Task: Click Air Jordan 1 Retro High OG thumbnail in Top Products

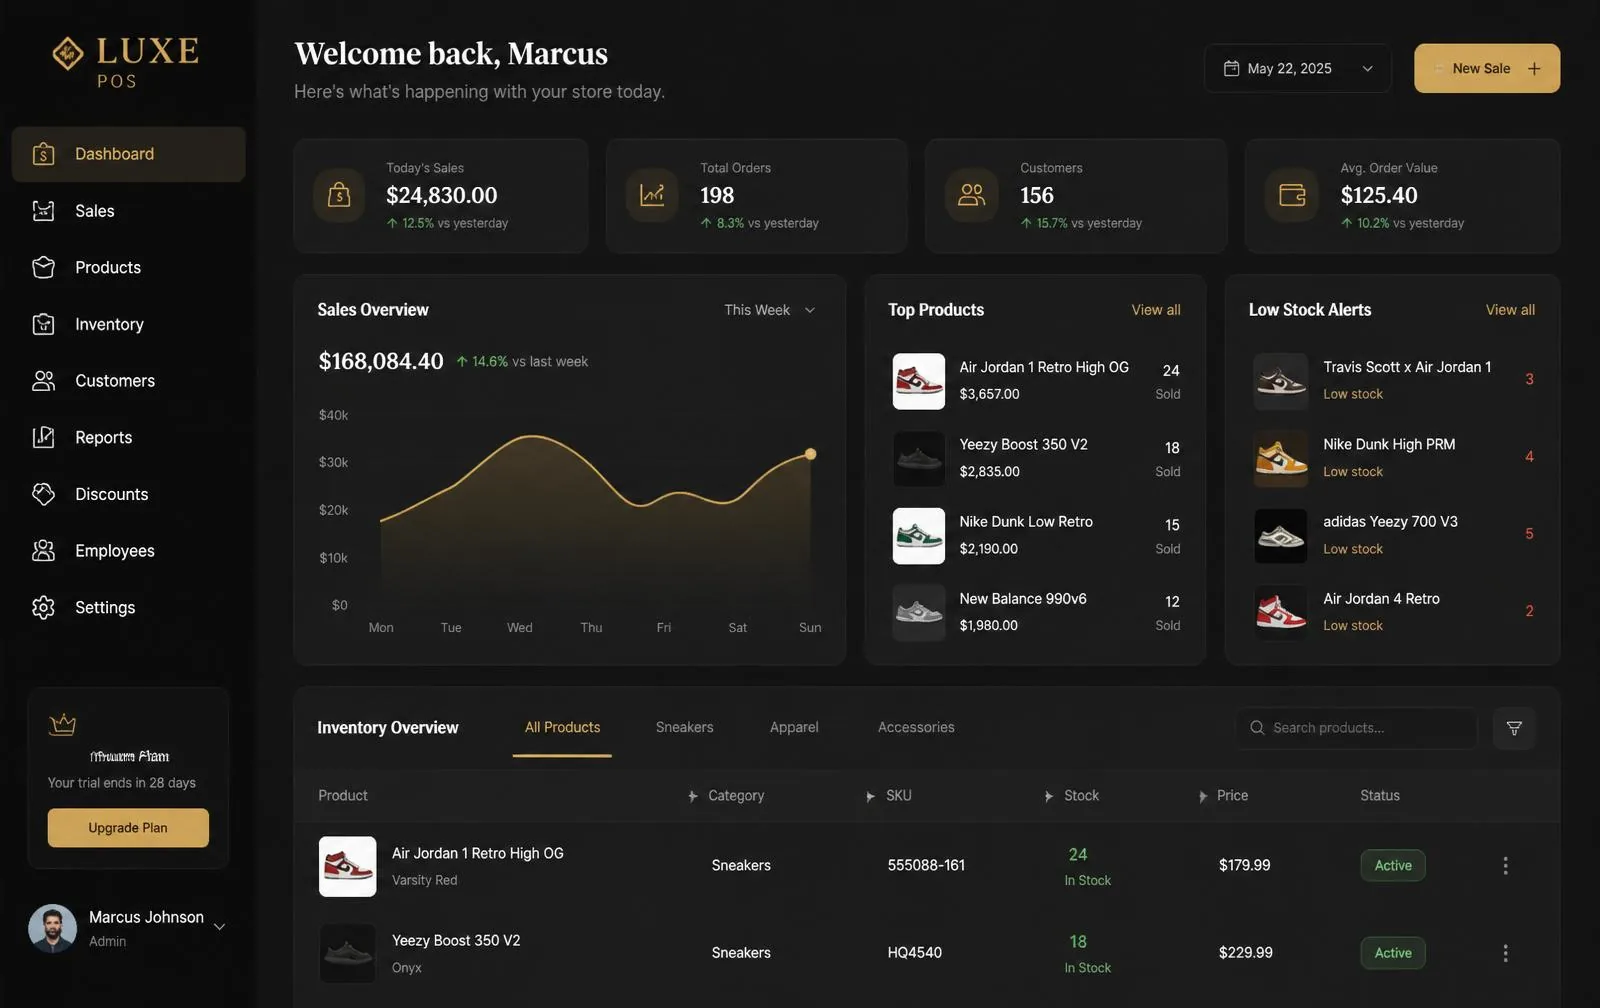Action: tap(918, 381)
